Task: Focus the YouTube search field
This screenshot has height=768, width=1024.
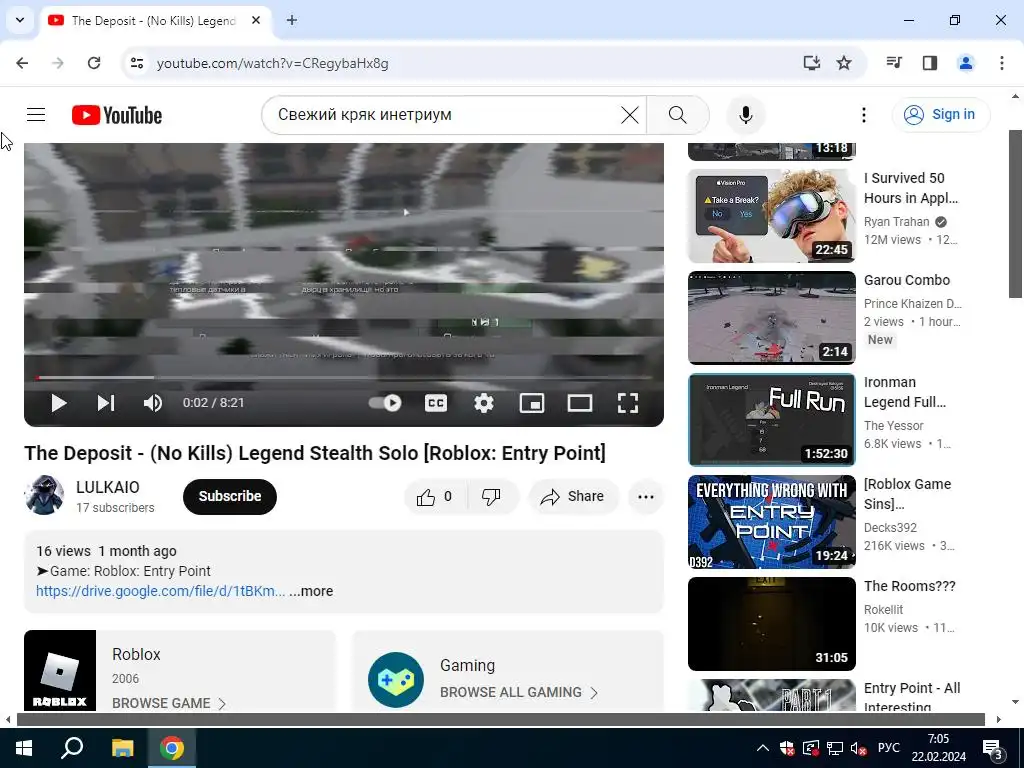Action: click(444, 115)
